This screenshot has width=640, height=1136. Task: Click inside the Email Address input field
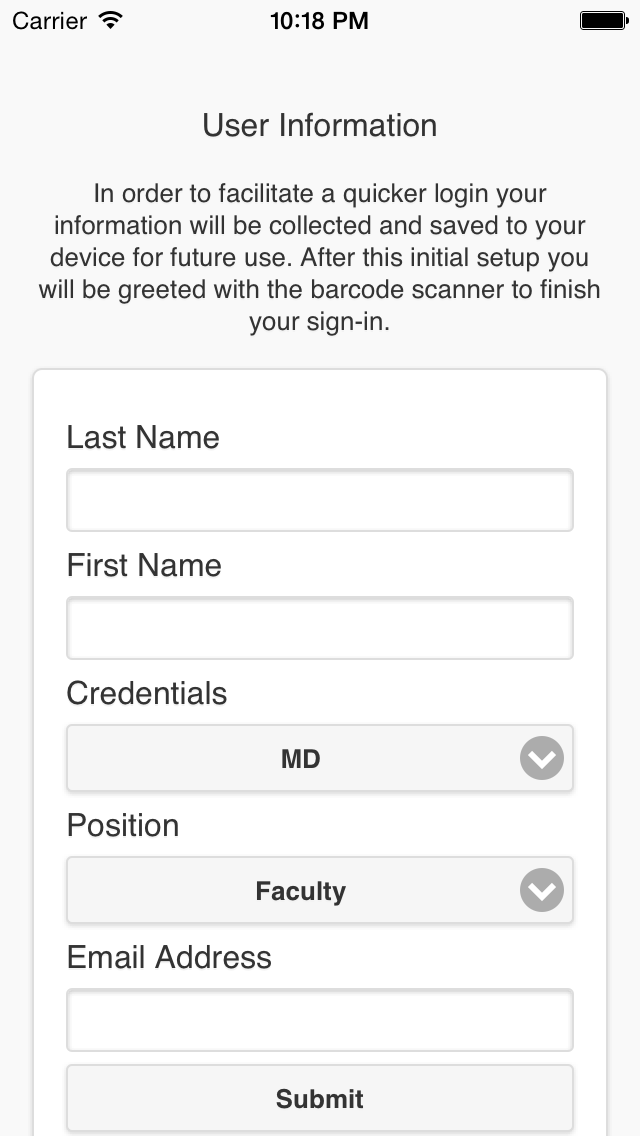[320, 1020]
